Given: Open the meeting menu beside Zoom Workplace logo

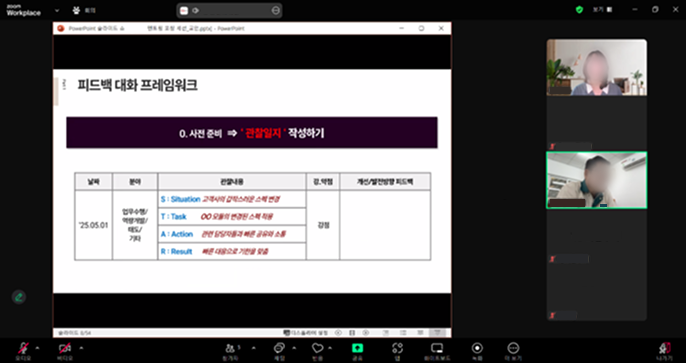Looking at the screenshot, I should tap(57, 10).
